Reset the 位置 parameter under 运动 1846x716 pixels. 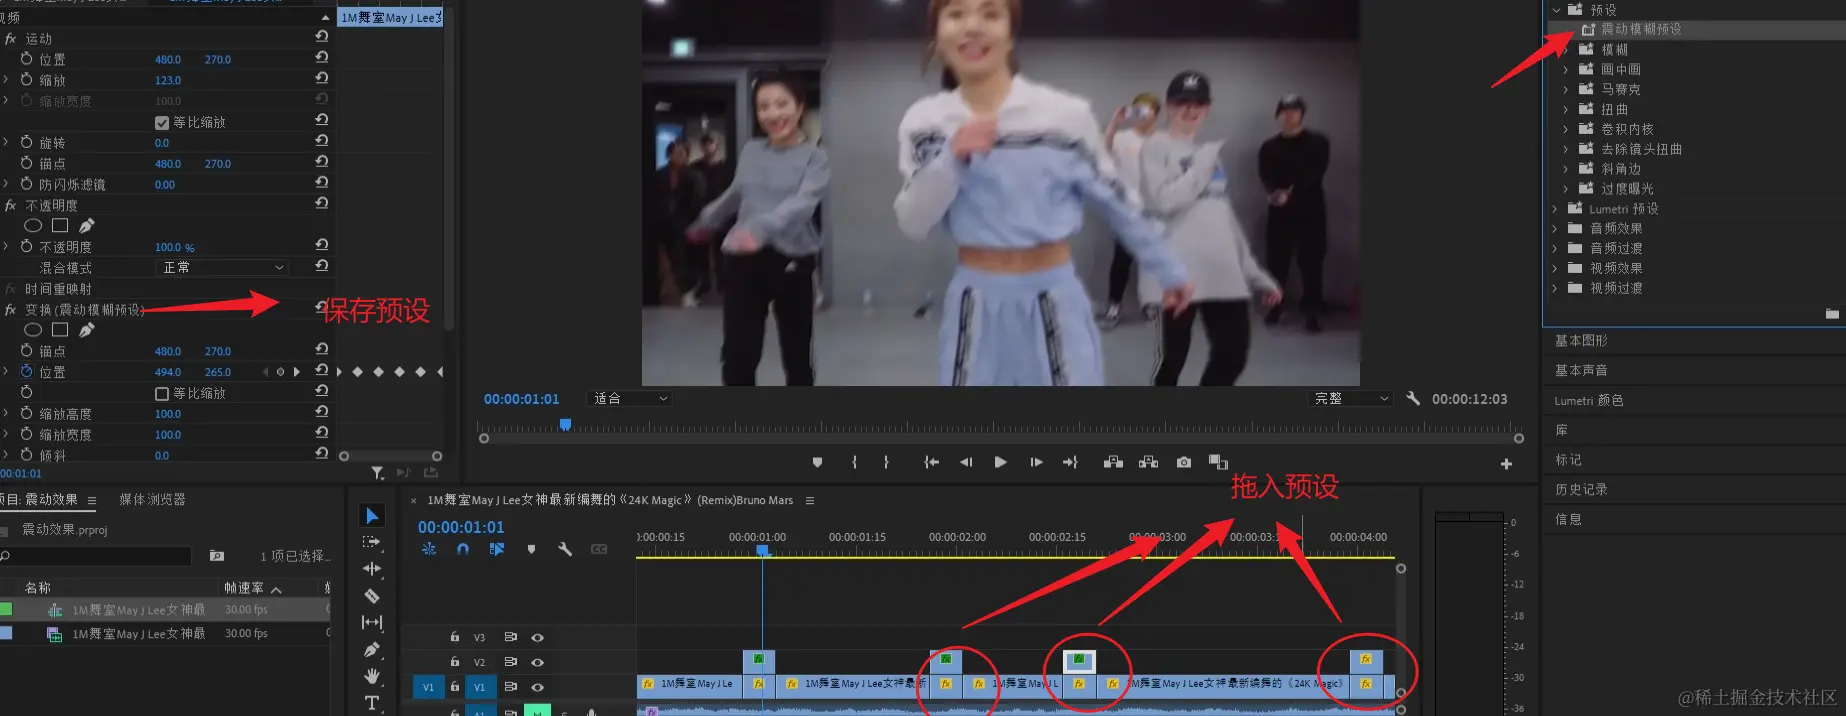[x=321, y=57]
